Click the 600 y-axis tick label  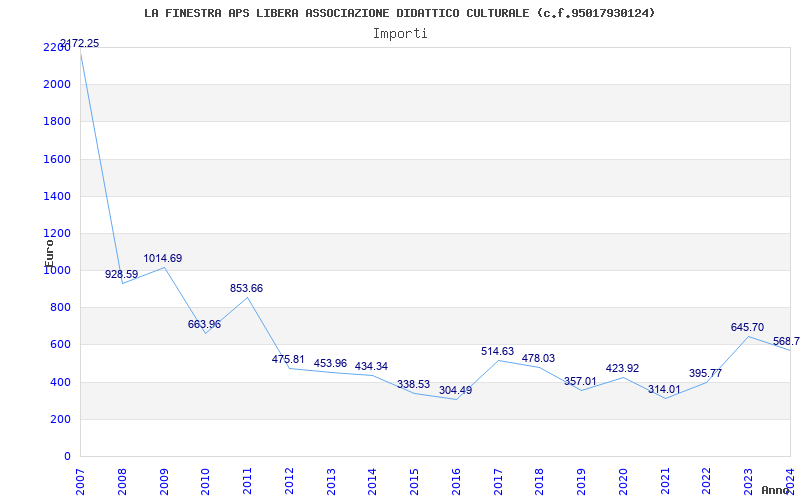click(61, 345)
